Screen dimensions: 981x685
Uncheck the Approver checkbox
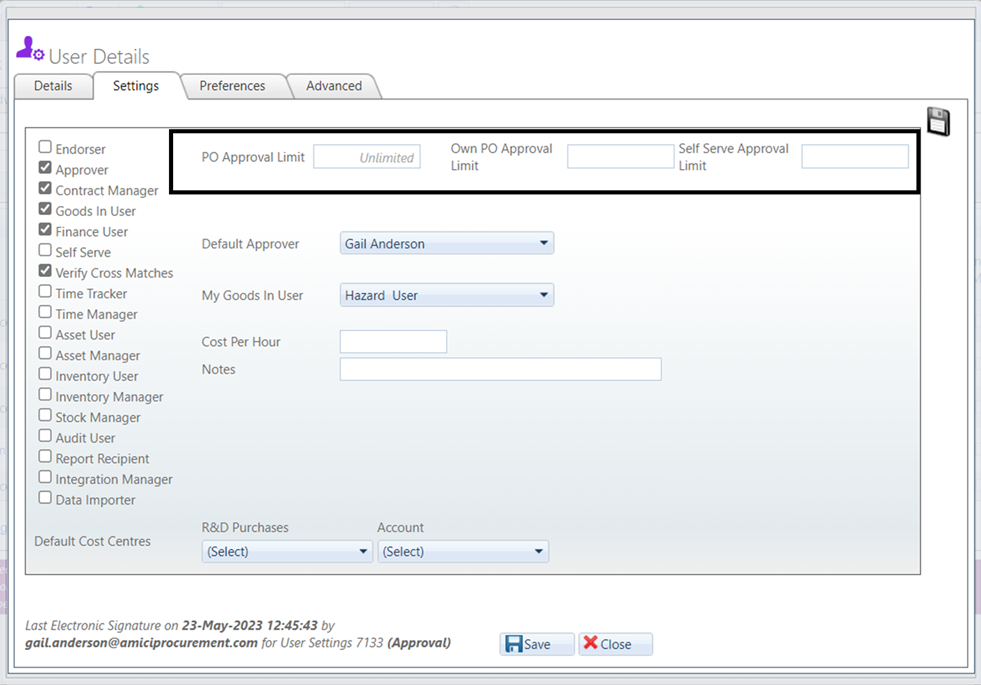coord(44,168)
